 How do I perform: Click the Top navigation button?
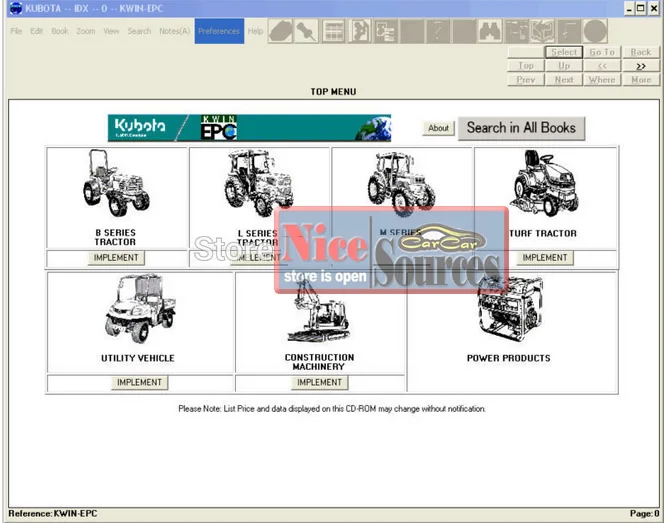pos(526,66)
